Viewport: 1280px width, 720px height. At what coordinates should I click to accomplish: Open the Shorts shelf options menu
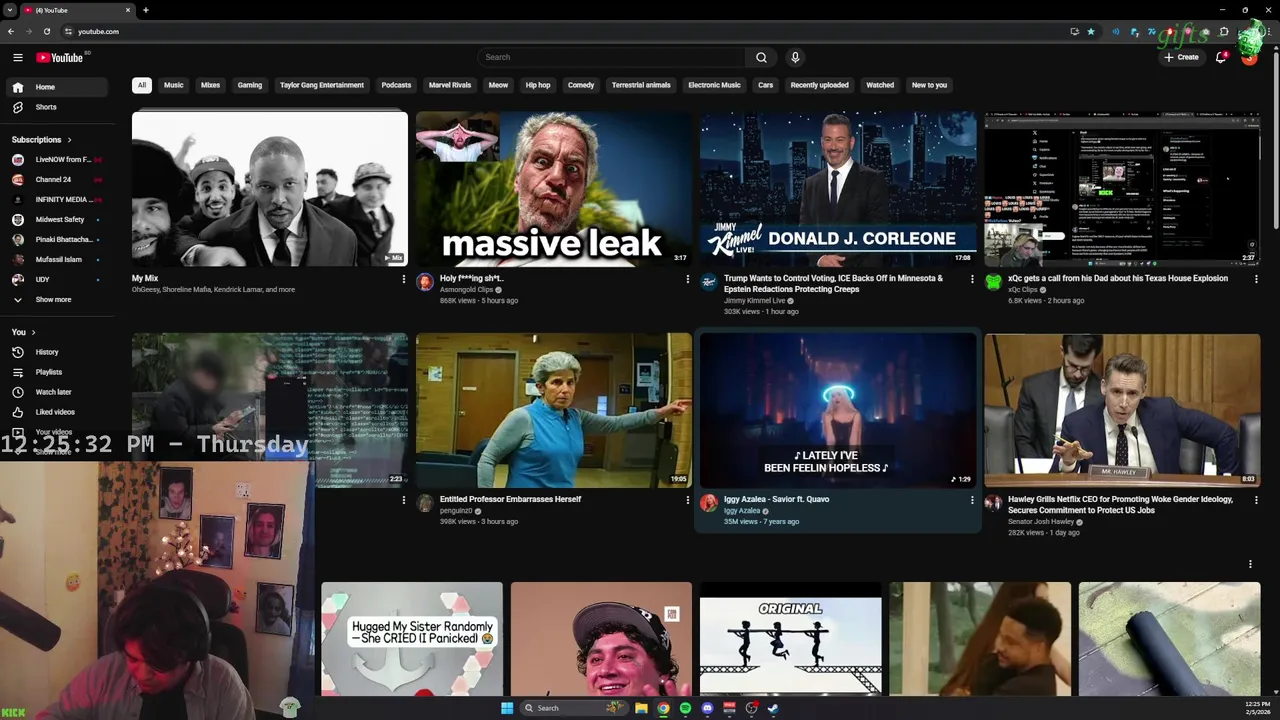[x=1250, y=564]
